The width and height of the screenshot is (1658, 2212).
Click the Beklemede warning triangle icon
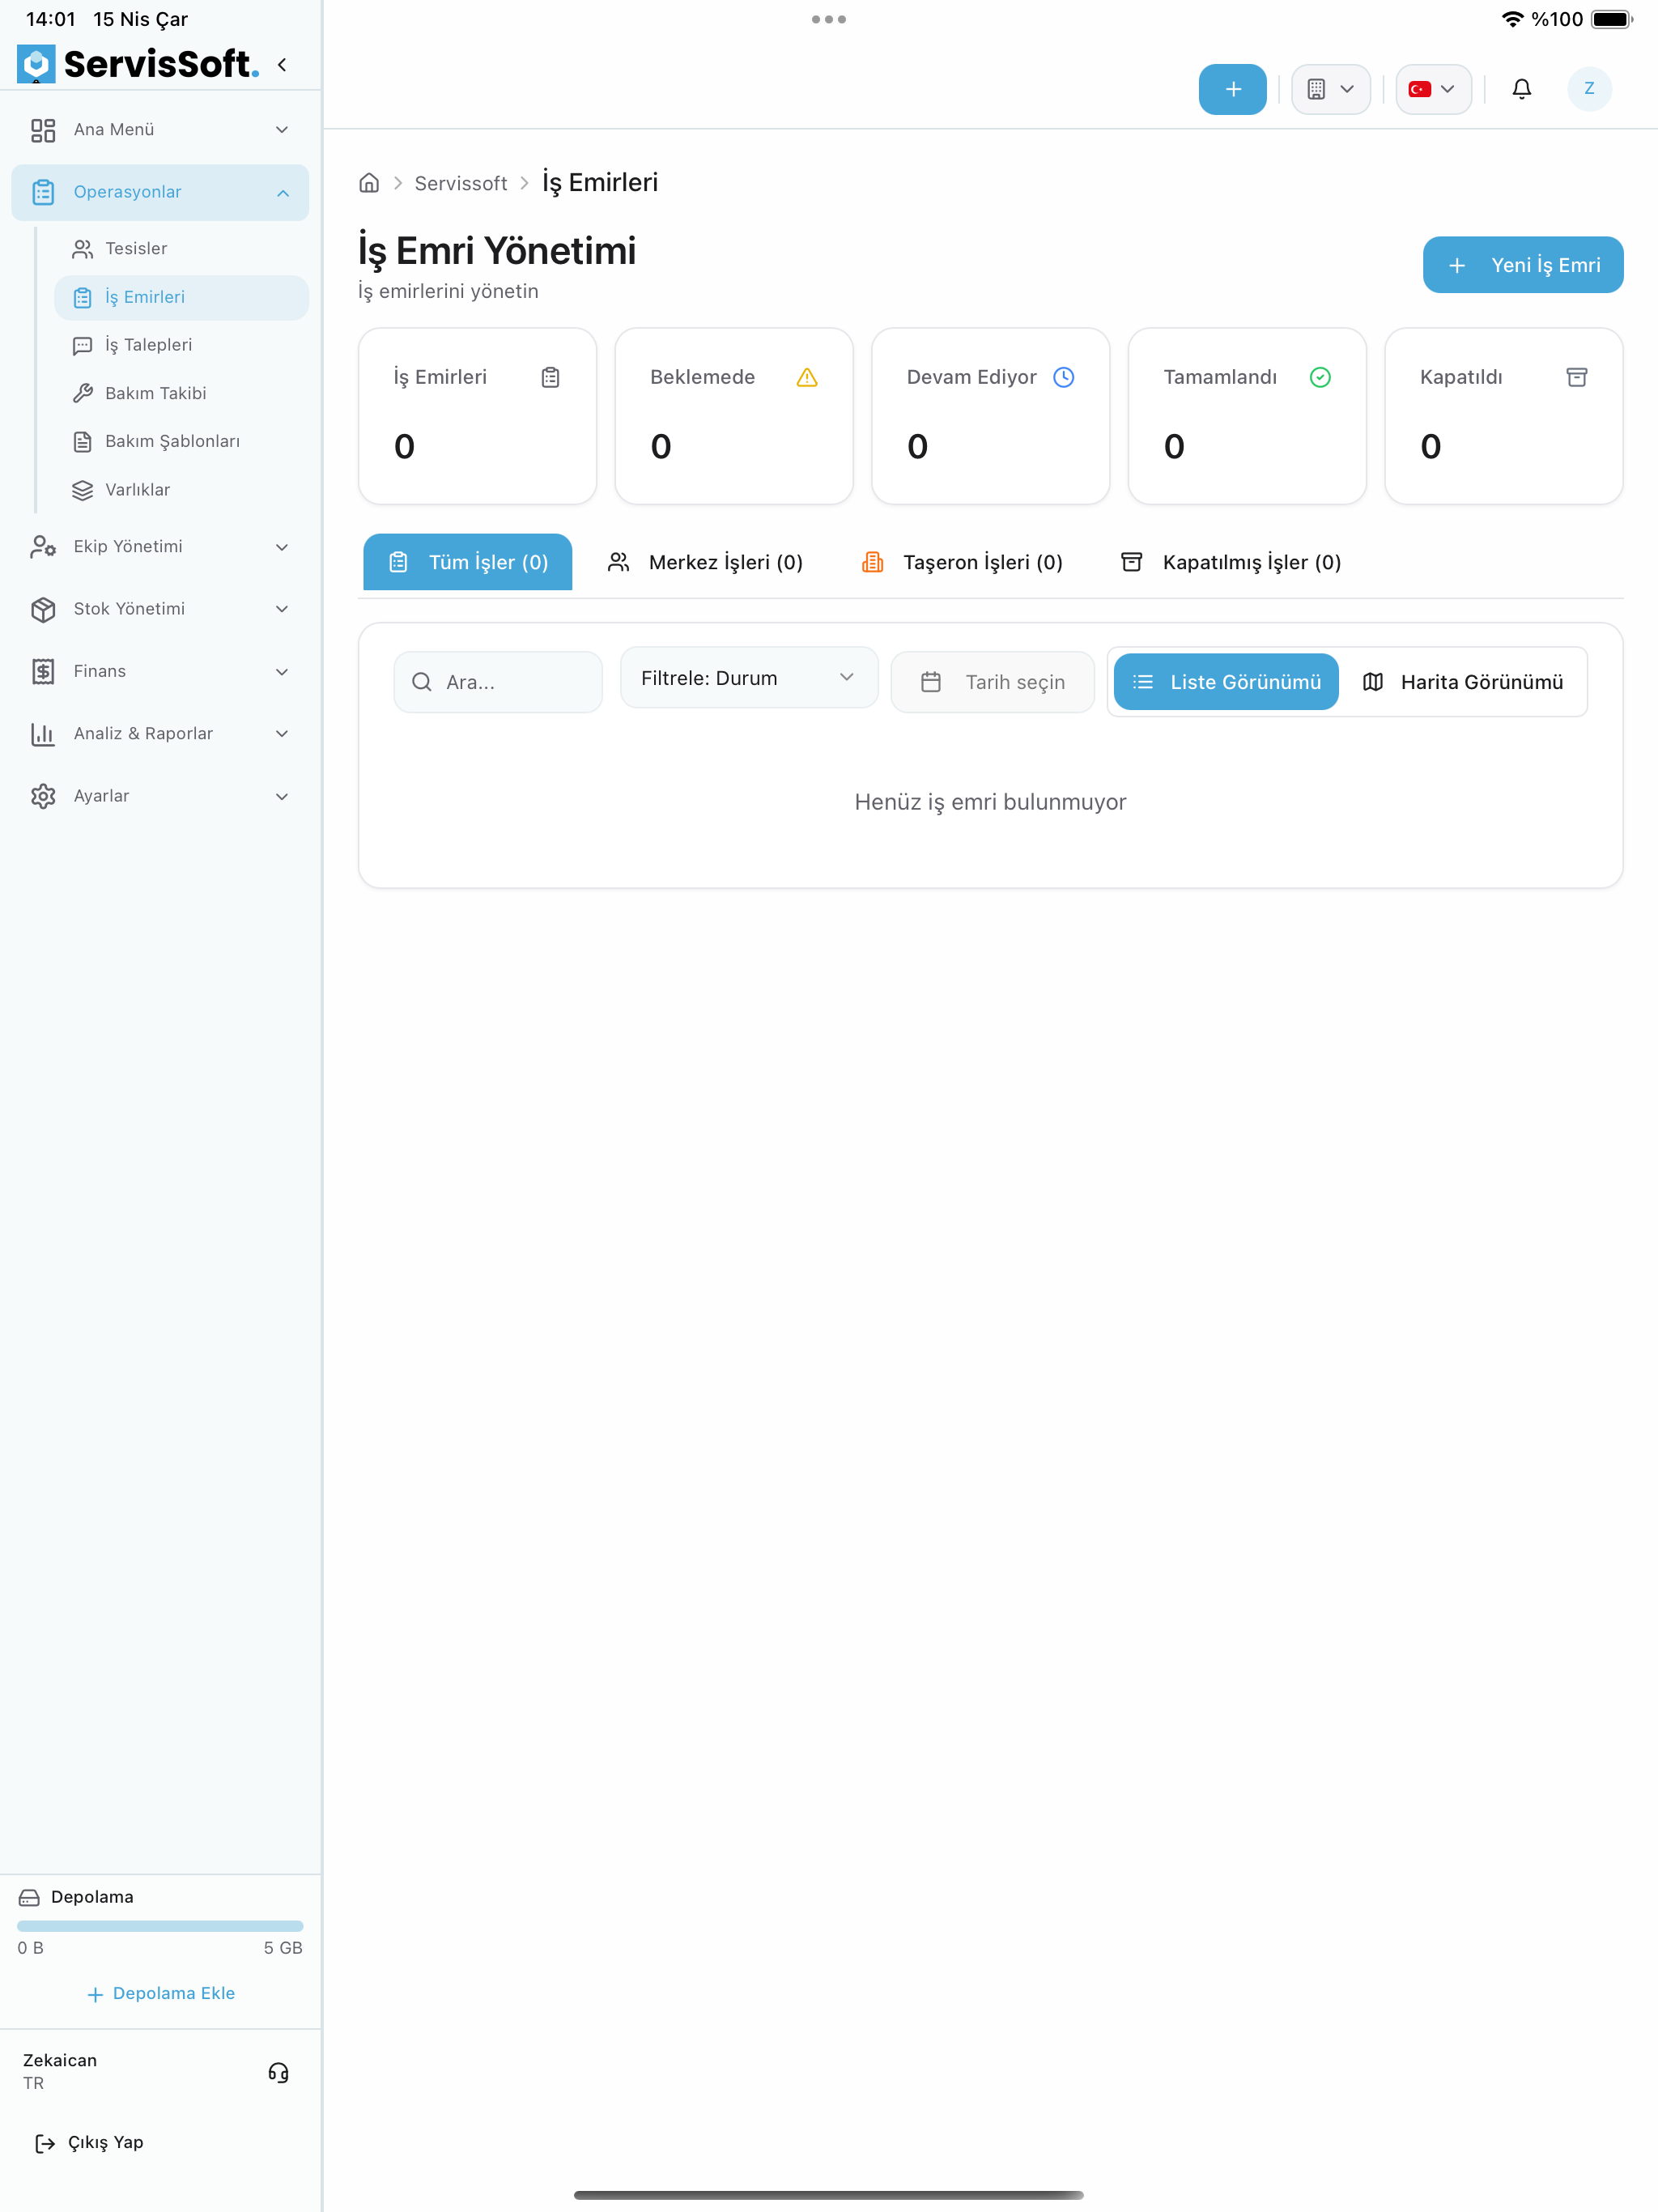807,377
